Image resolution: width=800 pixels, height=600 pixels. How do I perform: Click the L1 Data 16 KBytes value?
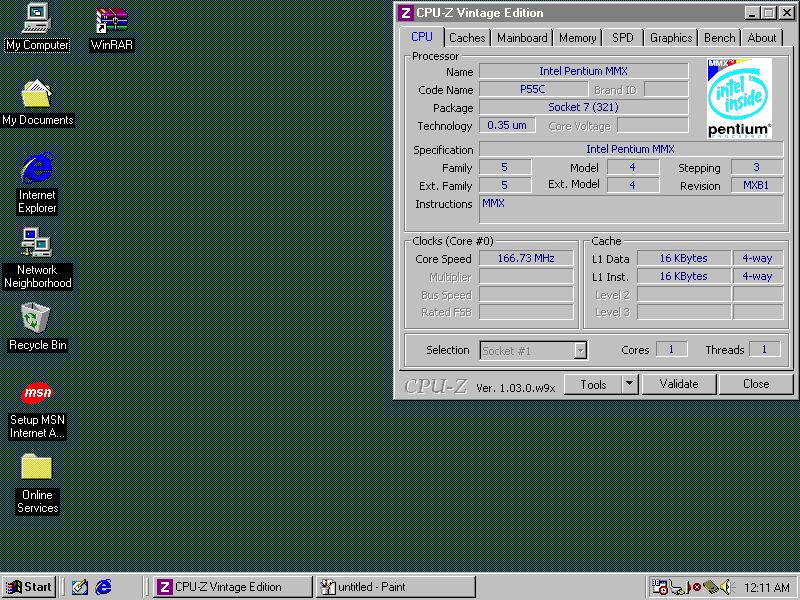pos(684,259)
